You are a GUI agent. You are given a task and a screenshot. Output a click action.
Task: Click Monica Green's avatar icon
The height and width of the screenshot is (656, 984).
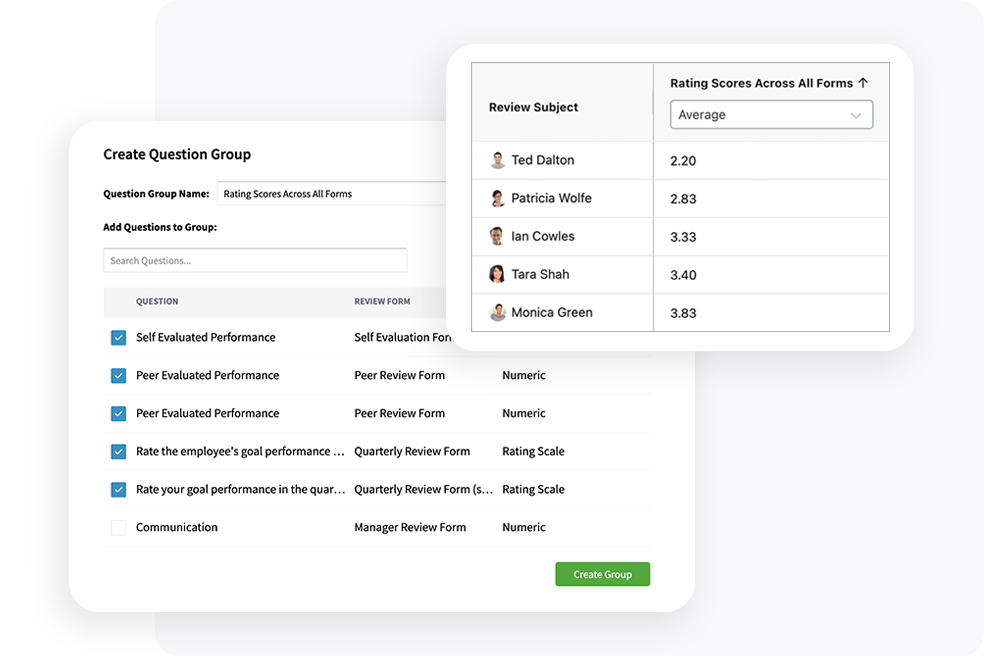point(497,312)
